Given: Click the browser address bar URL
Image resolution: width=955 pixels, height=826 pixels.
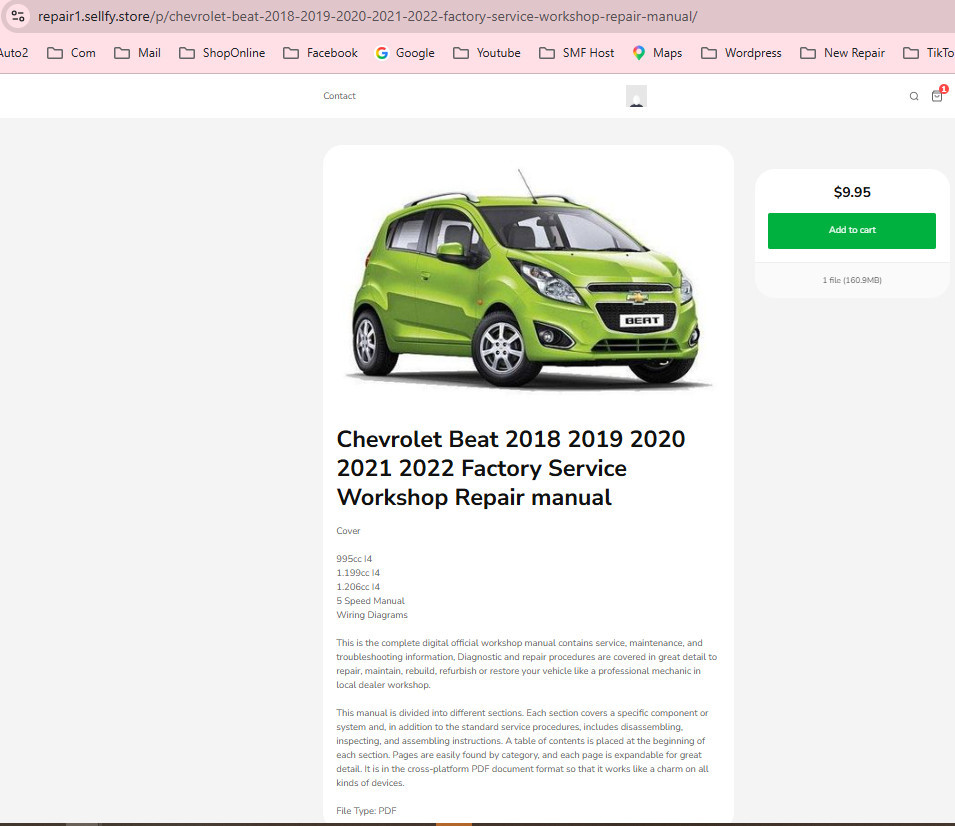Looking at the screenshot, I should click(x=368, y=16).
